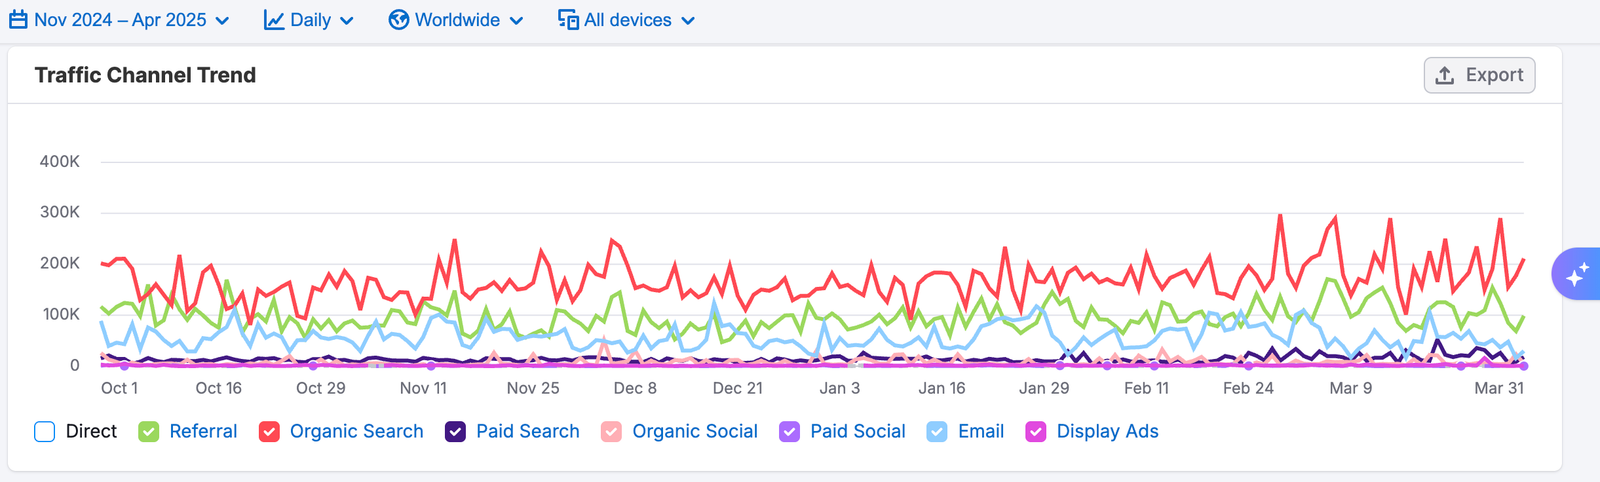Uncheck the Referral channel checkbox
1600x482 pixels.
[149, 432]
